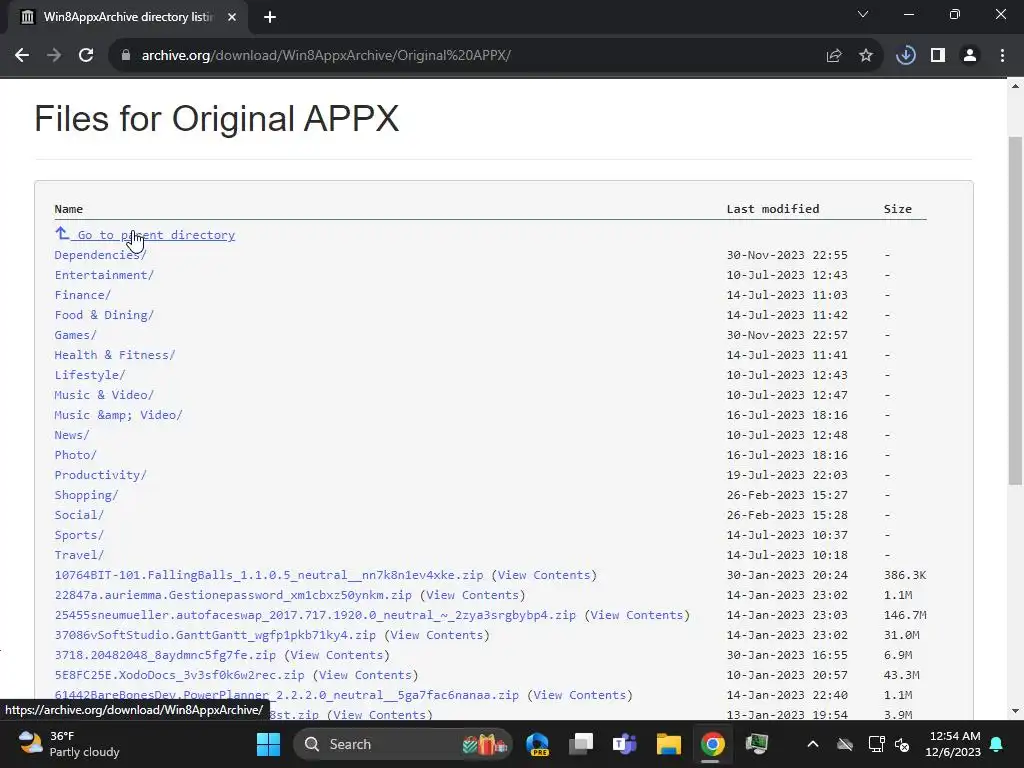Viewport: 1024px width, 768px height.
Task: Click the Last modified column header
Action: coord(773,209)
